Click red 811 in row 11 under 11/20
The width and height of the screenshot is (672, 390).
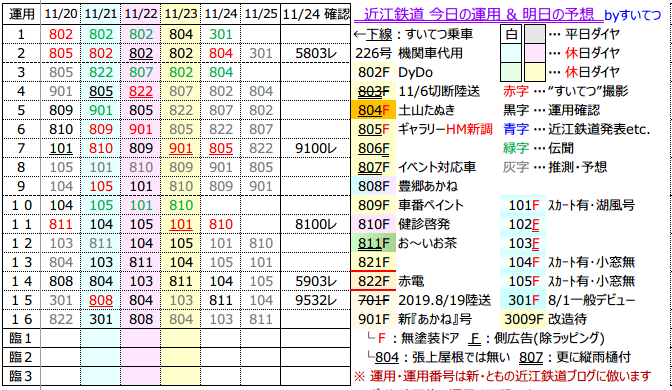pos(60,224)
